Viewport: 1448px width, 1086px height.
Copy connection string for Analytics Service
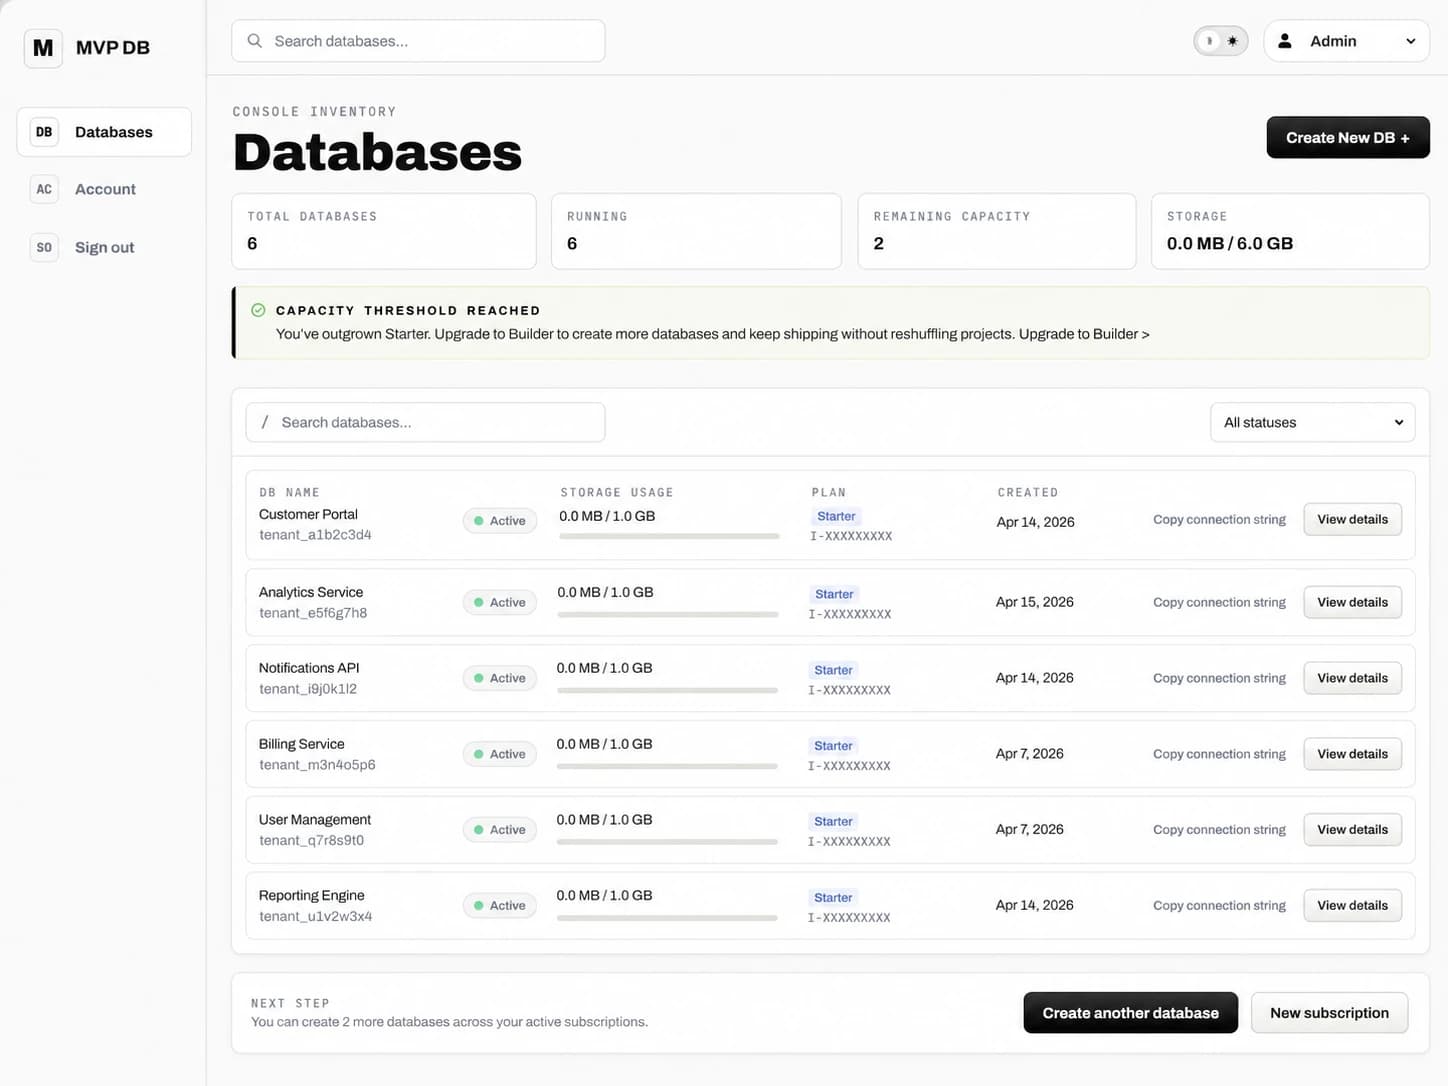tap(1219, 602)
